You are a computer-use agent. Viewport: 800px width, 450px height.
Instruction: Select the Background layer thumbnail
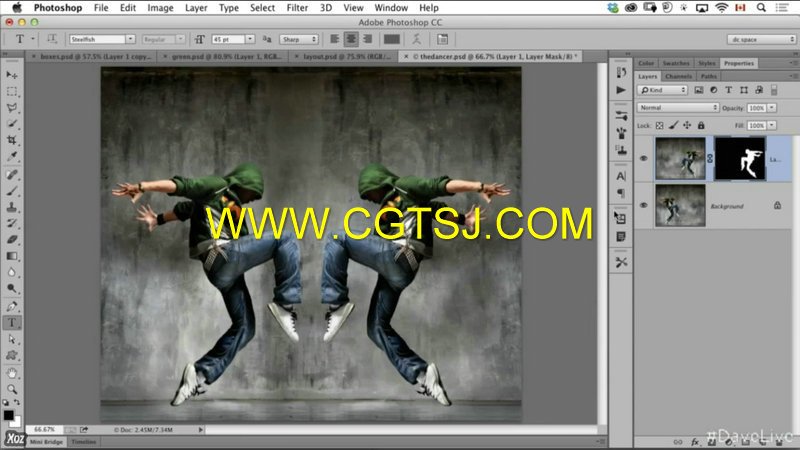coord(681,206)
